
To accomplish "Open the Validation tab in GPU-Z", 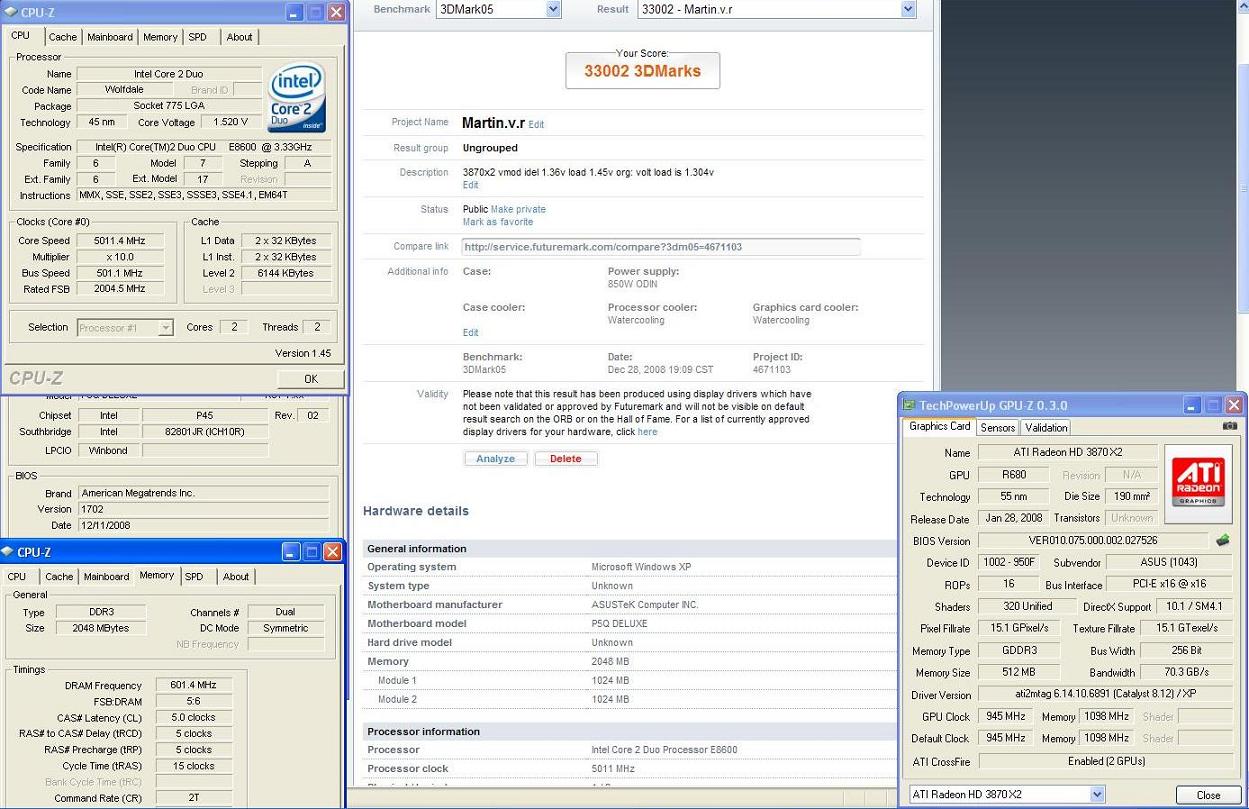I will 1046,427.
